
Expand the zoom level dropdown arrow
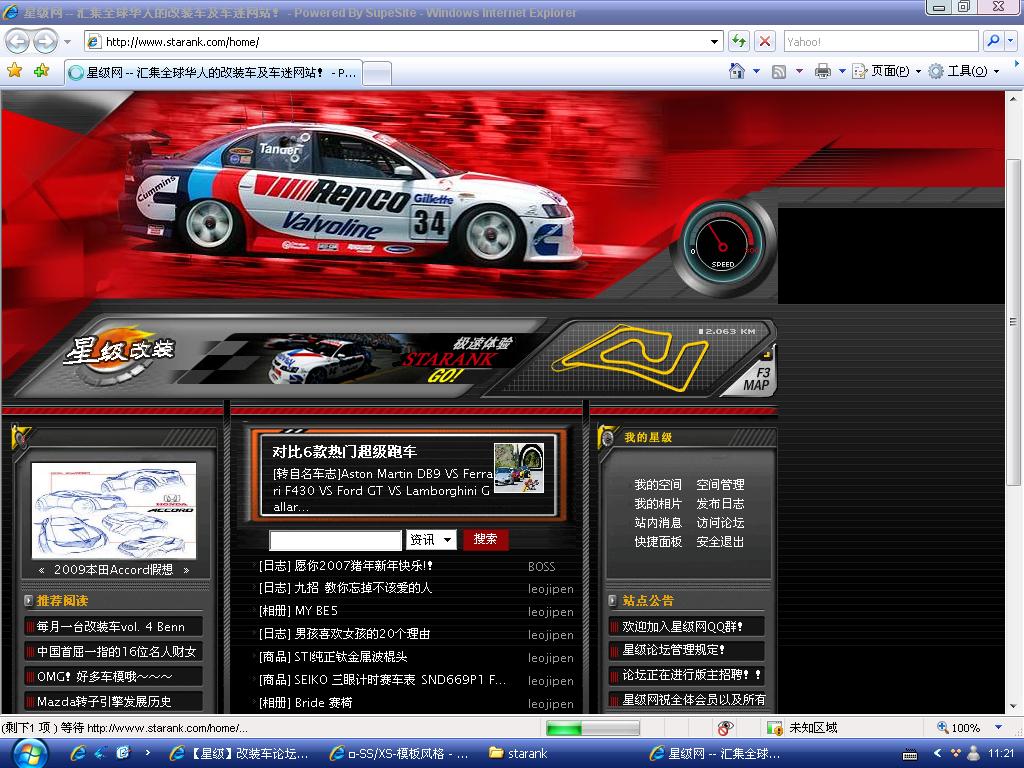tap(998, 728)
